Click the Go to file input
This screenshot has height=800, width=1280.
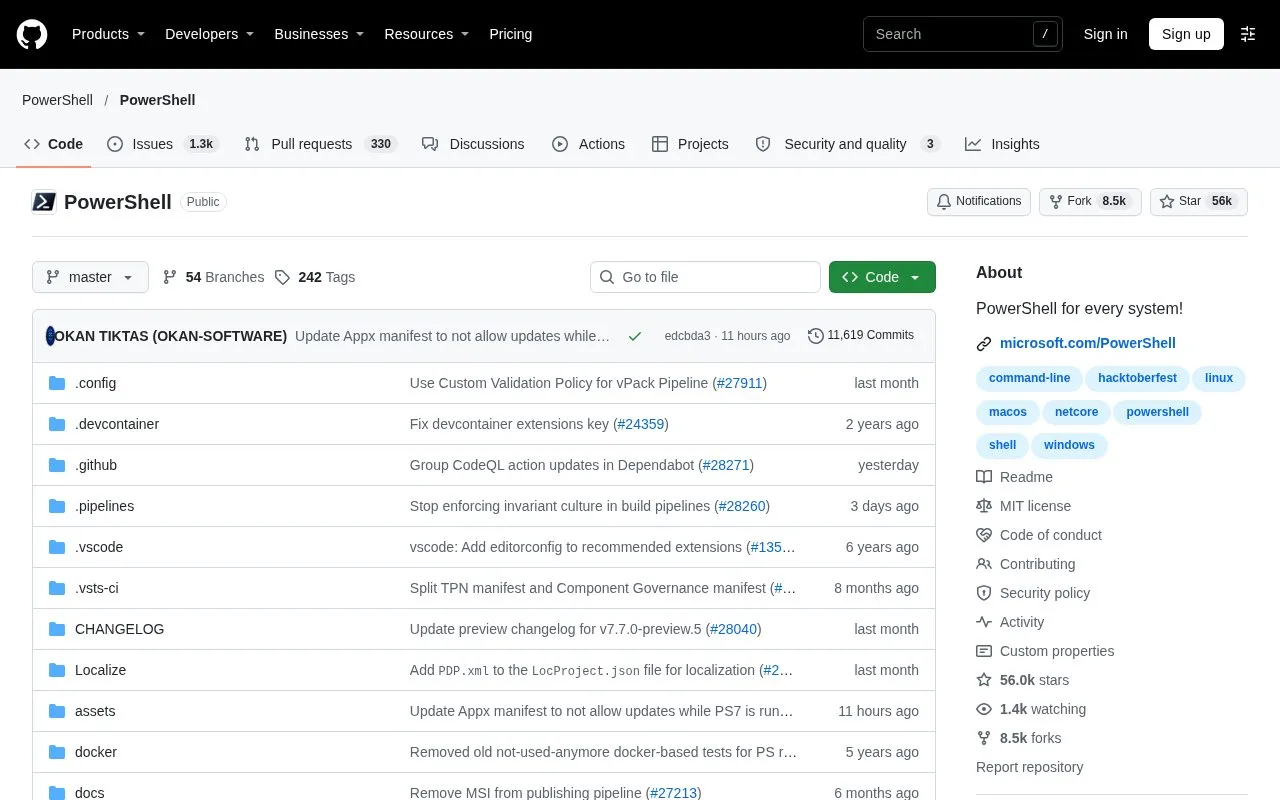point(705,277)
